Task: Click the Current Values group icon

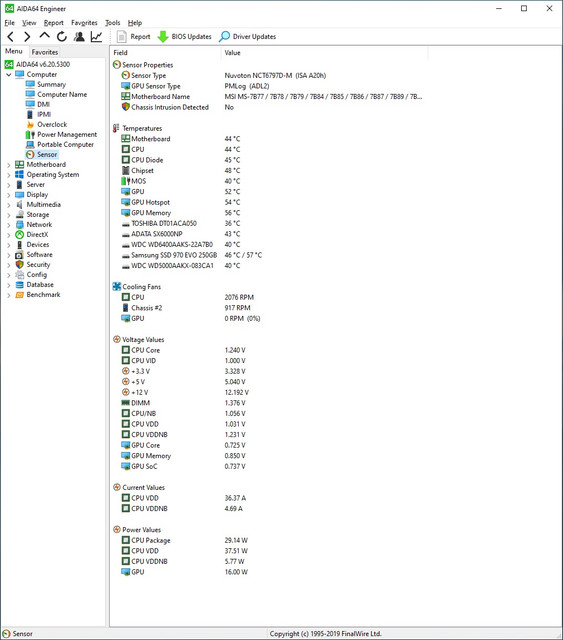Action: tap(117, 487)
